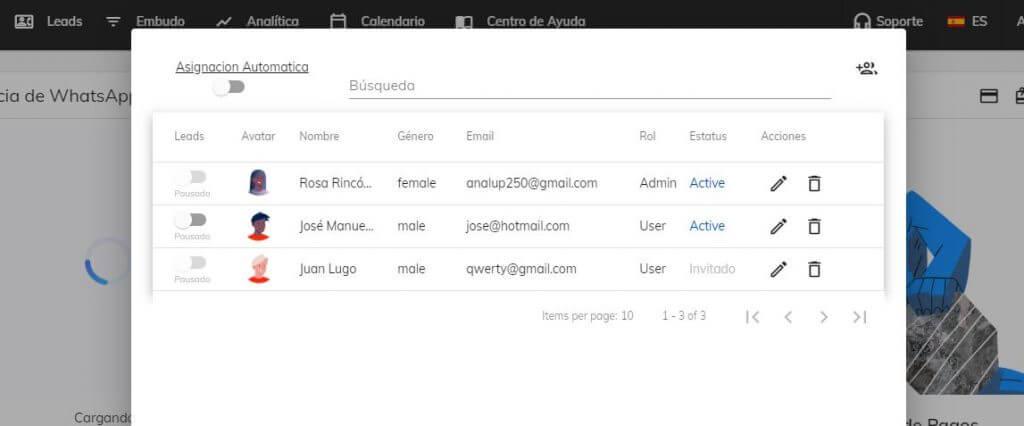Click the Calendario calendar icon

tap(338, 22)
